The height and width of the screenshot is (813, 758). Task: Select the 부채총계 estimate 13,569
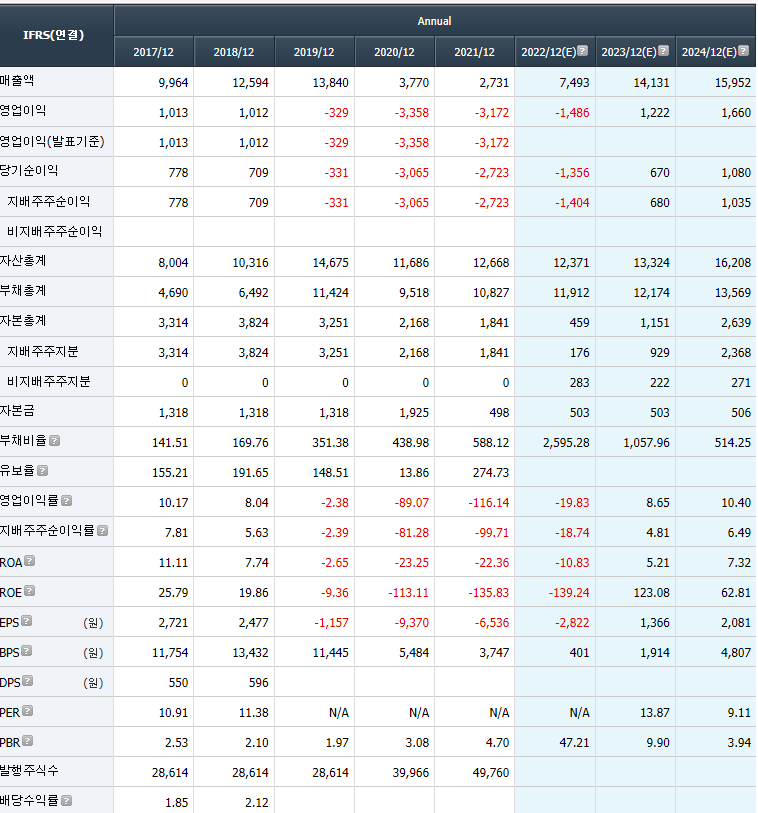click(x=733, y=293)
